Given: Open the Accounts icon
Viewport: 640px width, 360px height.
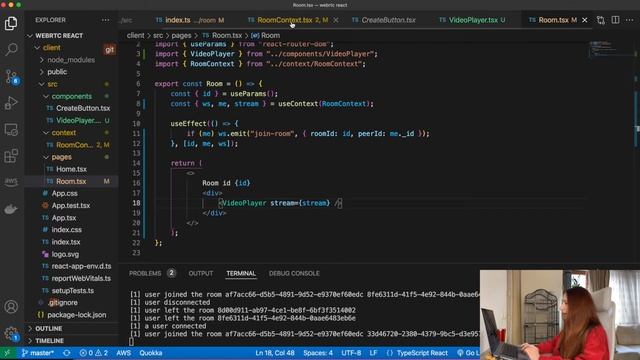Looking at the screenshot, I should pyautogui.click(x=11, y=307).
